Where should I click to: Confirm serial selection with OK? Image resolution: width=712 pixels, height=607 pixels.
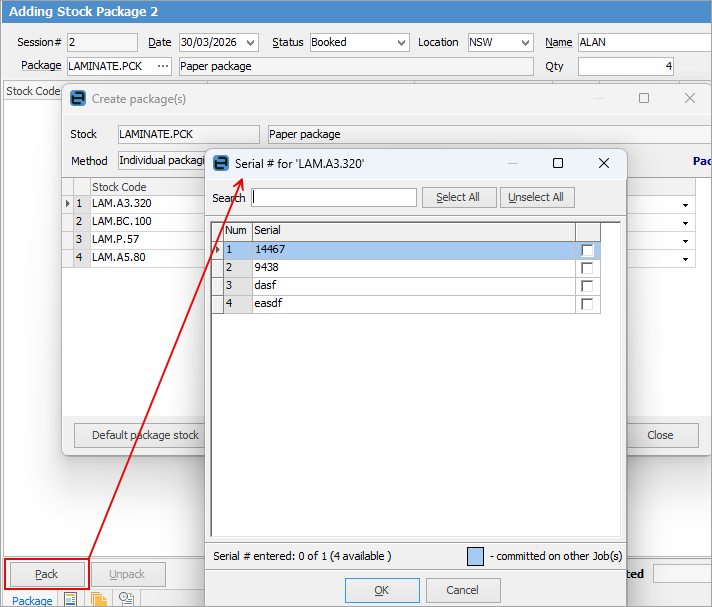tap(381, 590)
